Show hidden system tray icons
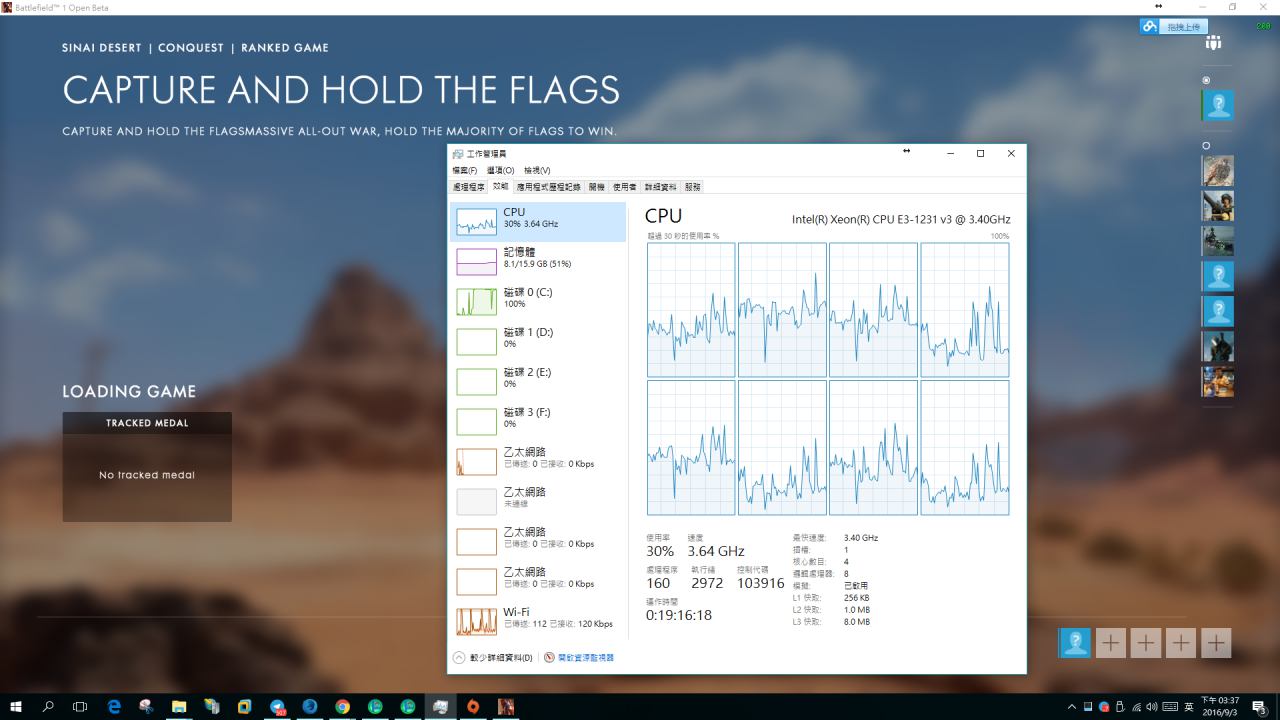Viewport: 1280px width, 720px height. pyautogui.click(x=1072, y=707)
